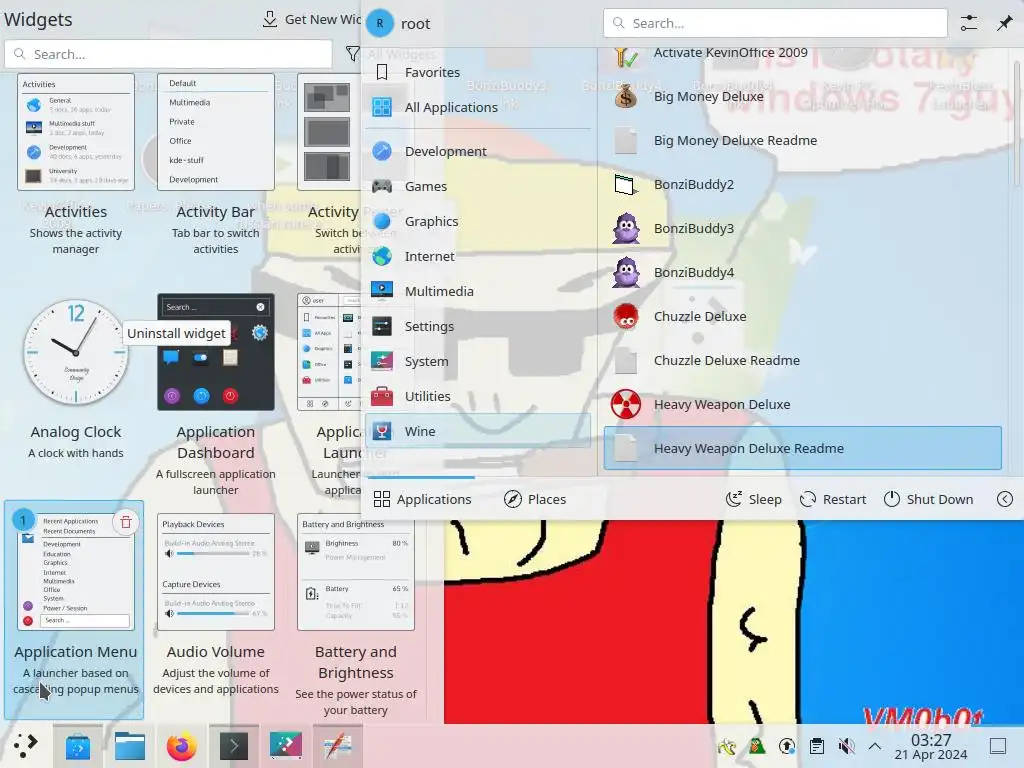Open Chuzzle Deluxe Readme file
Screen dimensions: 1024x768
click(x=802, y=360)
